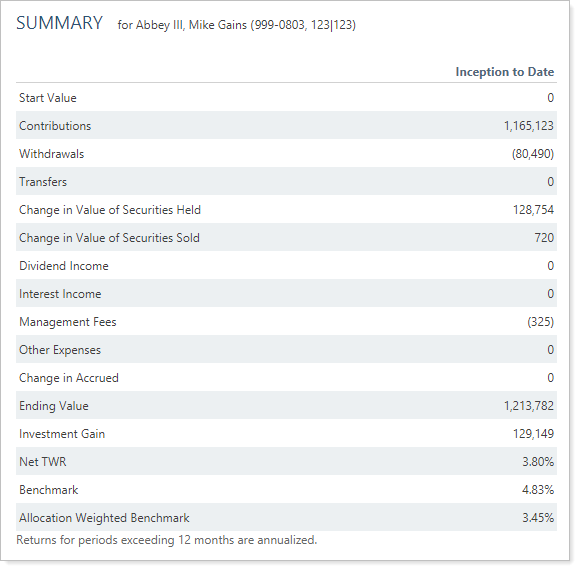Click the Other Expenses row
Viewport: 579px width, 570px height.
click(x=286, y=350)
